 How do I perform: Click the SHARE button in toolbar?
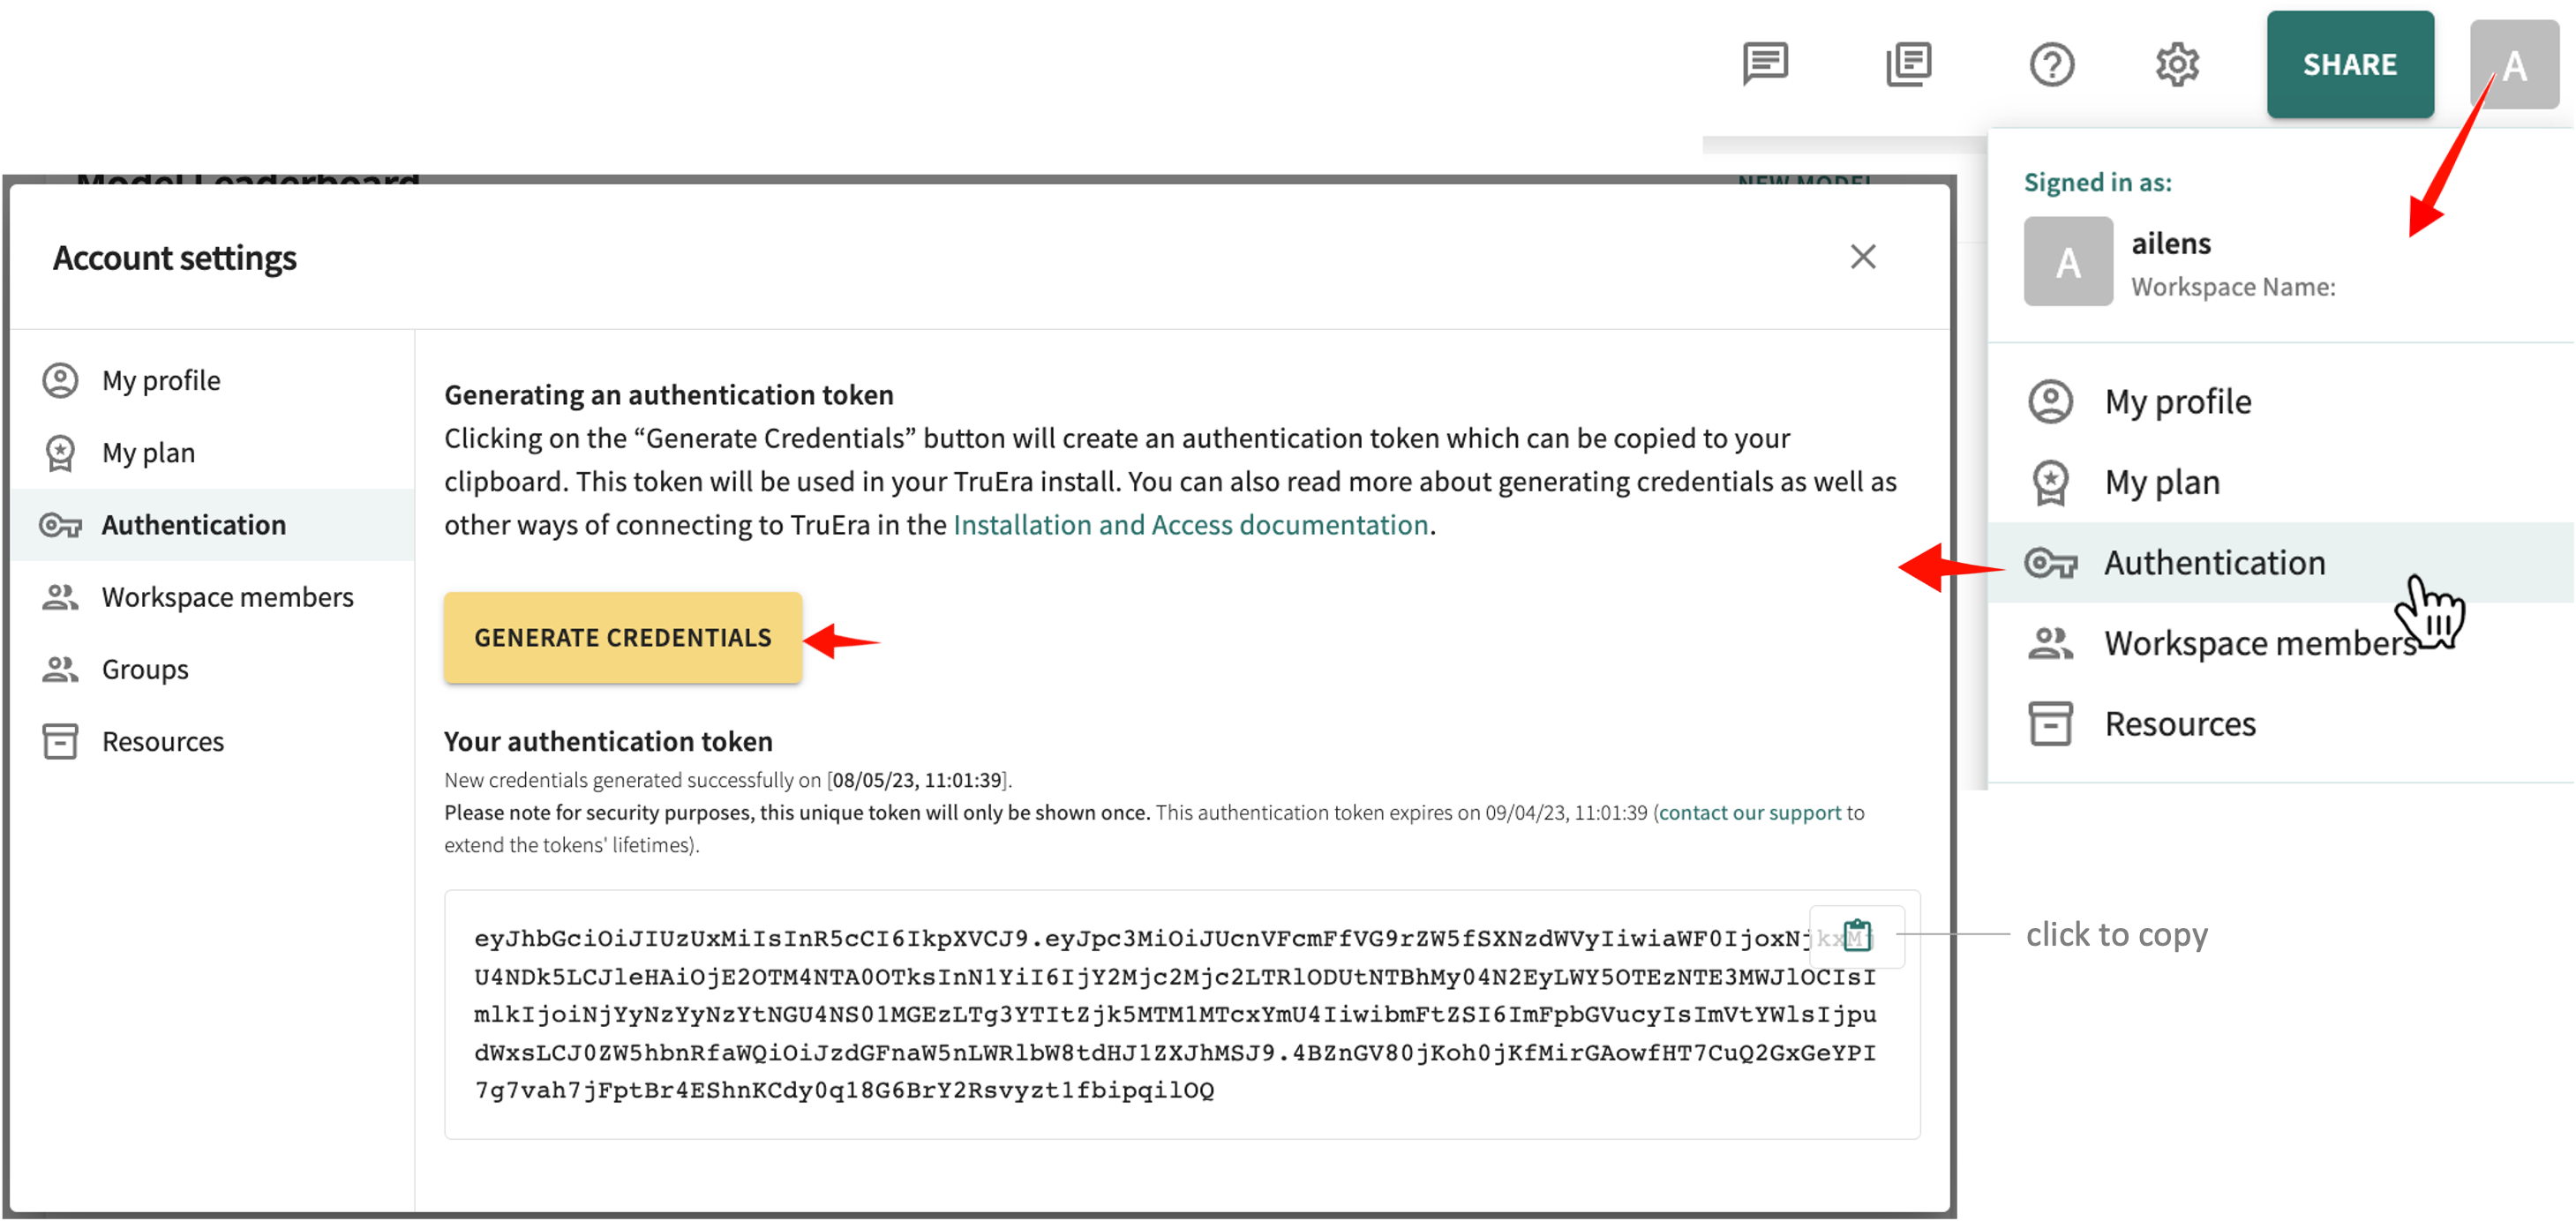(x=2351, y=63)
